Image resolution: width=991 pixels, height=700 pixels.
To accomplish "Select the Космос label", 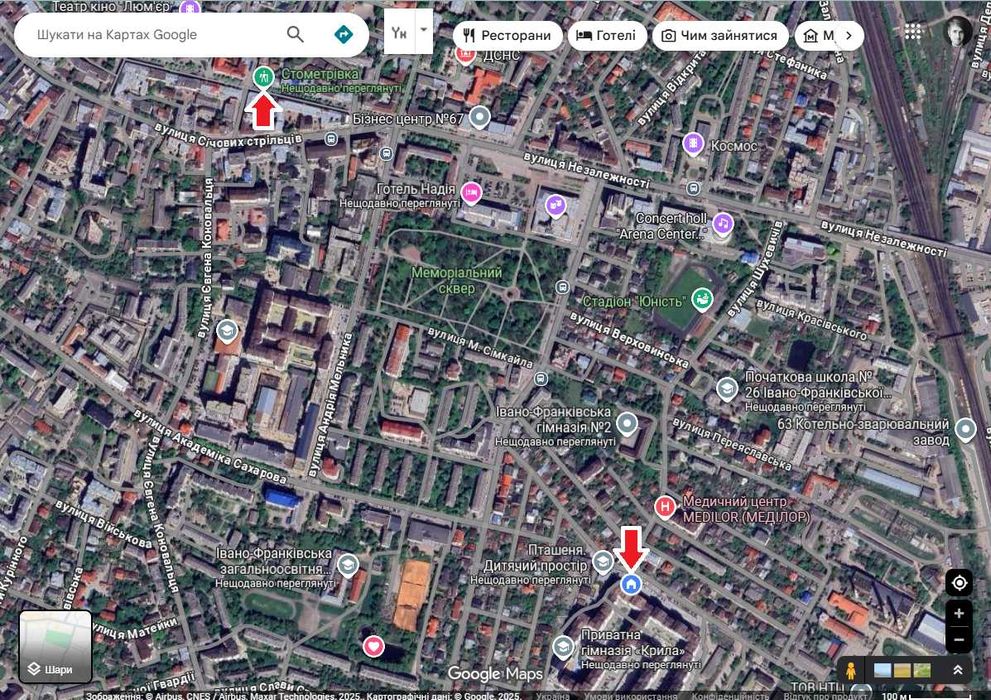I will [734, 146].
